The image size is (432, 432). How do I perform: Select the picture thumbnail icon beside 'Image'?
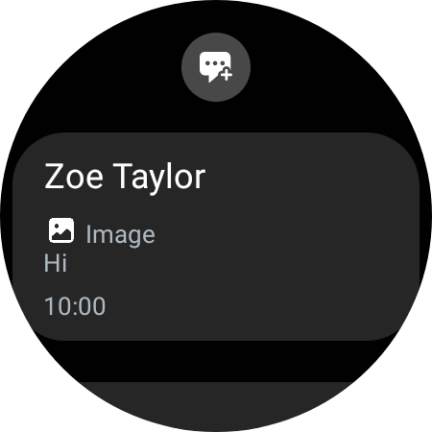[x=61, y=230]
